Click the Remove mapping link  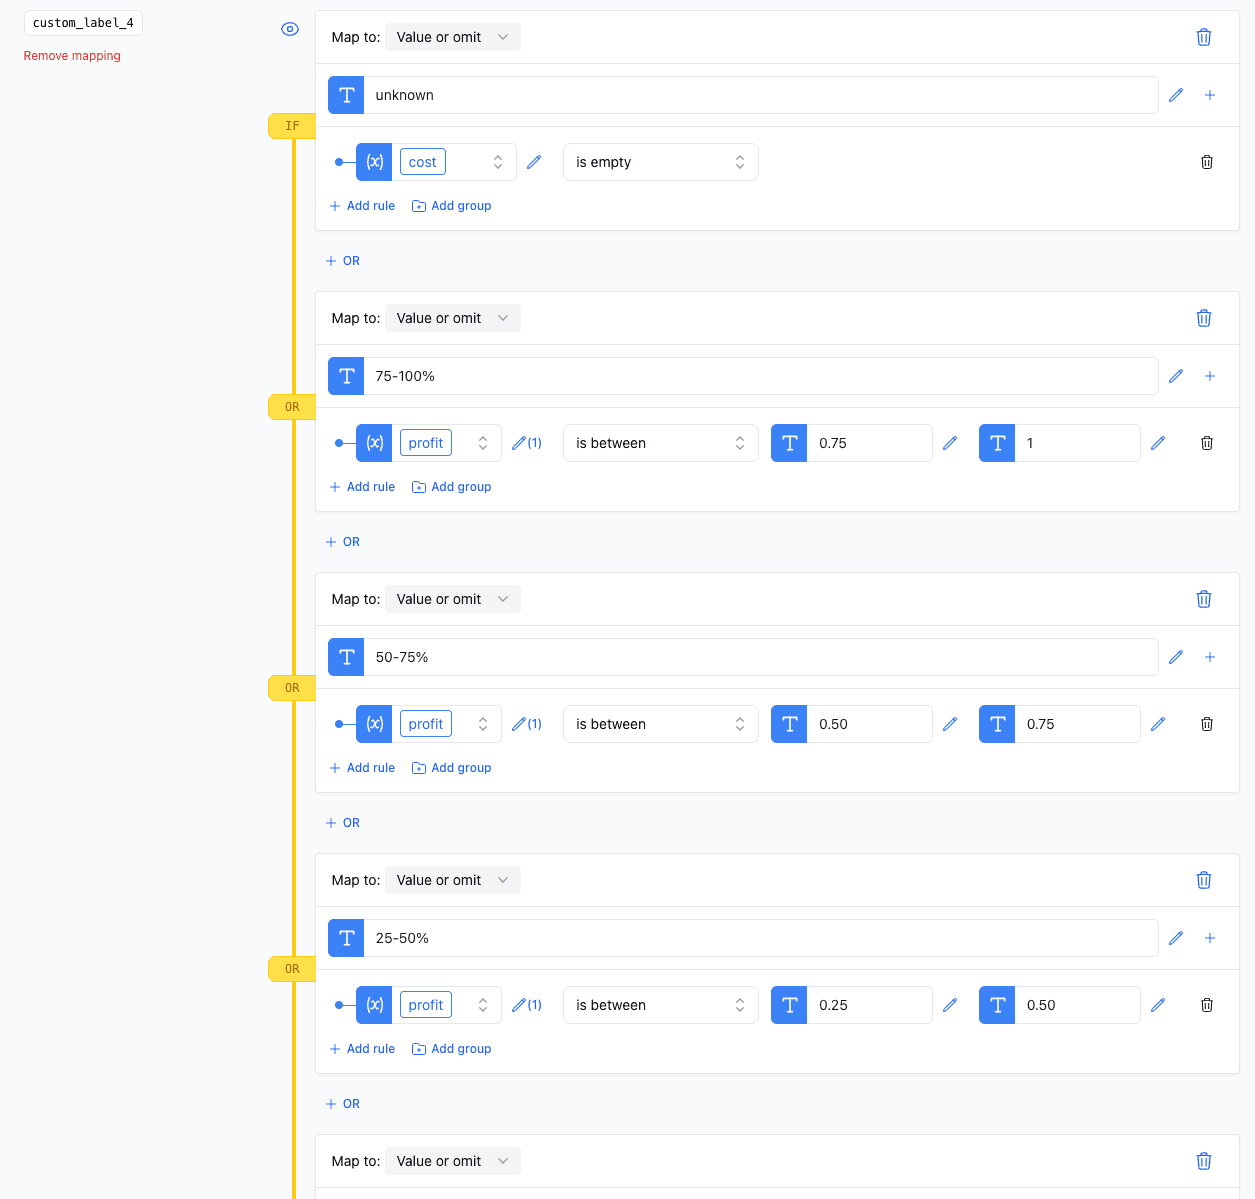click(x=71, y=56)
